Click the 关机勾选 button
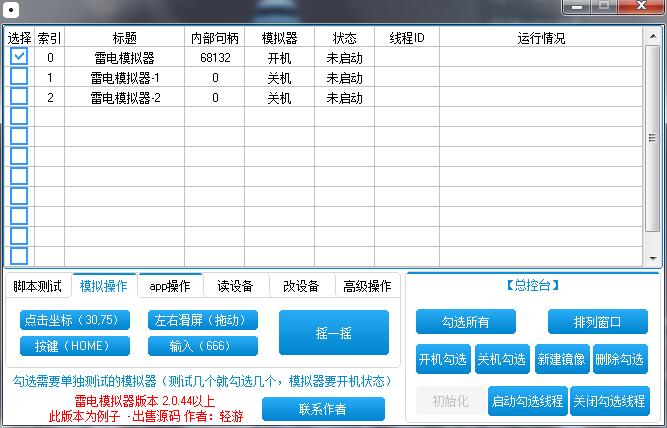The height and width of the screenshot is (428, 667). 502,359
